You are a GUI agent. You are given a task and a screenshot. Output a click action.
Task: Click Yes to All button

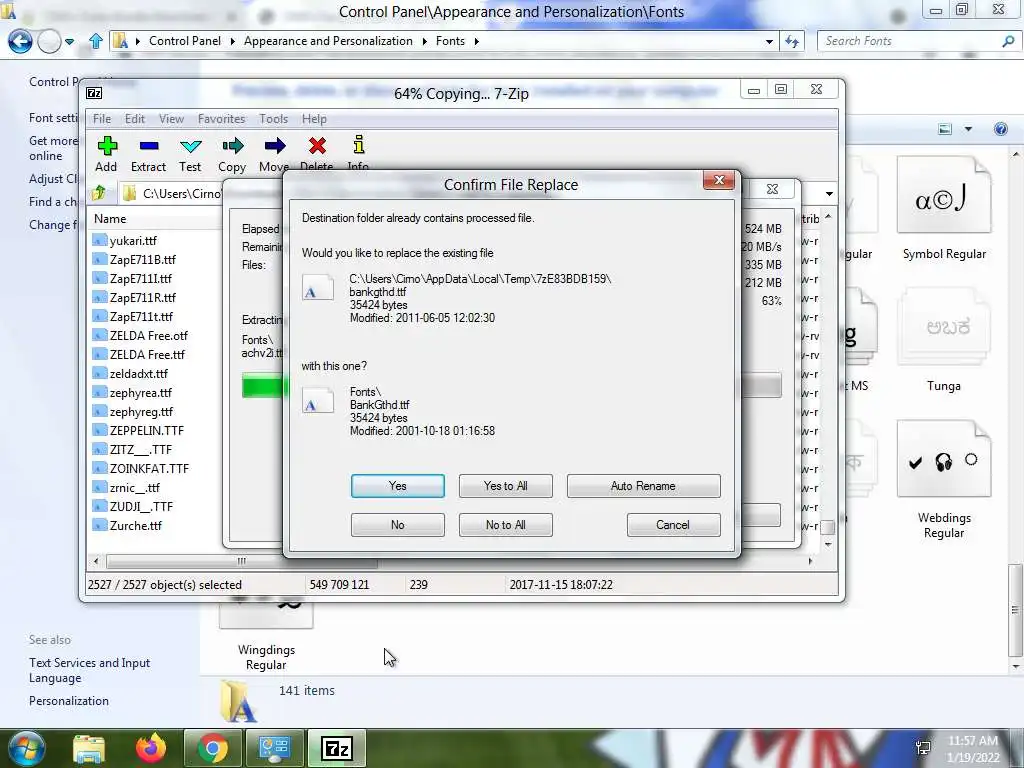coord(505,486)
